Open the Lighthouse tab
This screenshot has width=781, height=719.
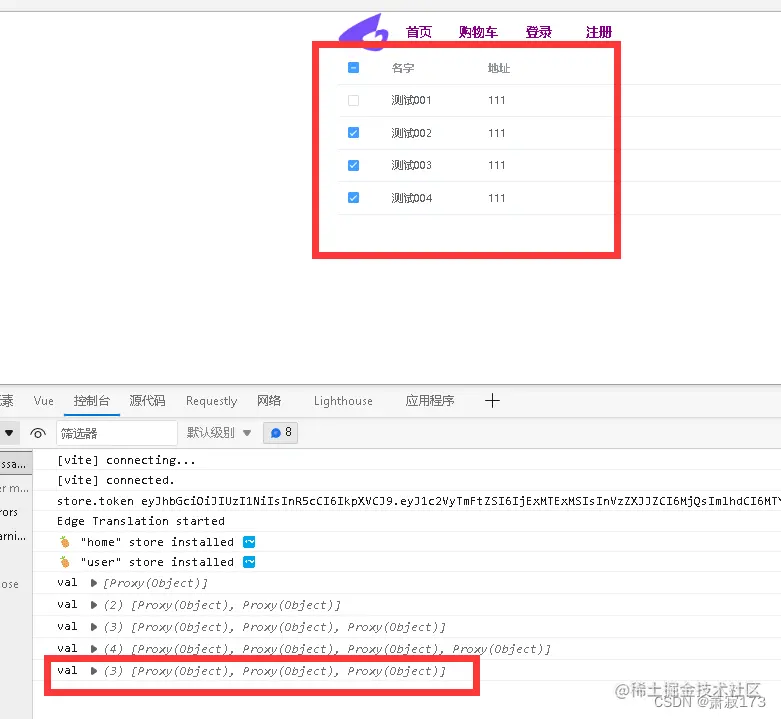[343, 401]
